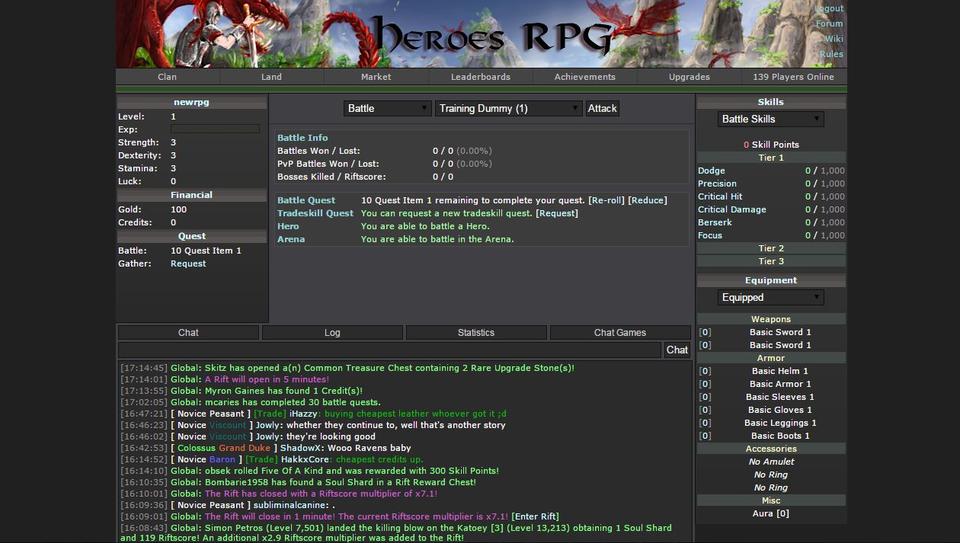Expand the Tier 1 skills section
The image size is (960, 543).
[771, 157]
